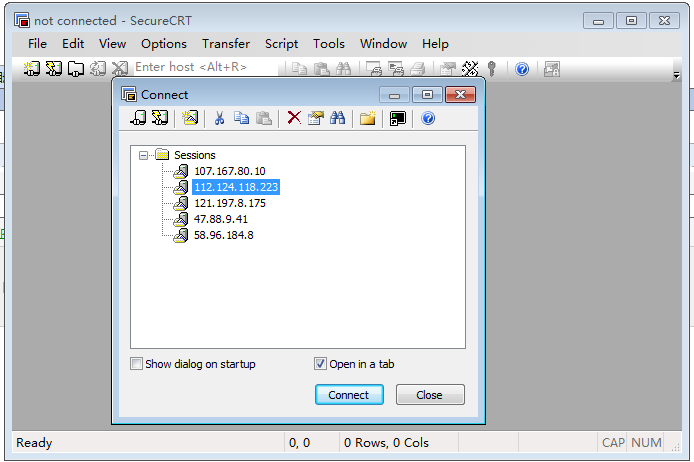Click the Print Screen icon in main toolbar
Image resolution: width=694 pixels, height=462 pixels.
coord(374,69)
